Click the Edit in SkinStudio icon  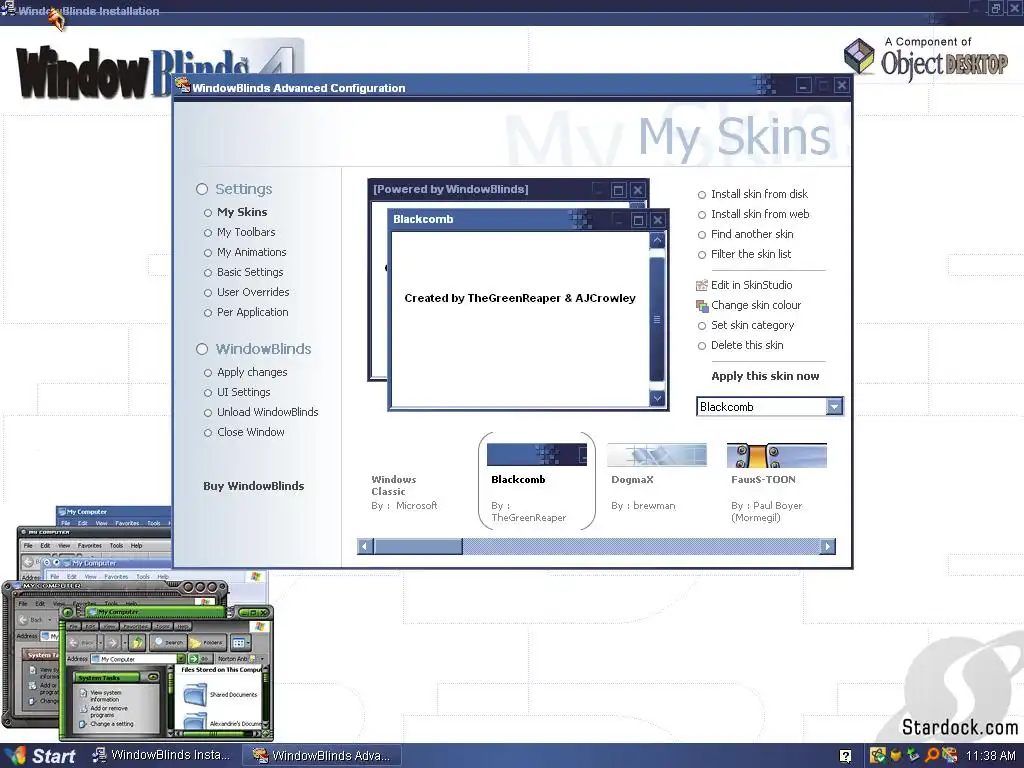702,285
